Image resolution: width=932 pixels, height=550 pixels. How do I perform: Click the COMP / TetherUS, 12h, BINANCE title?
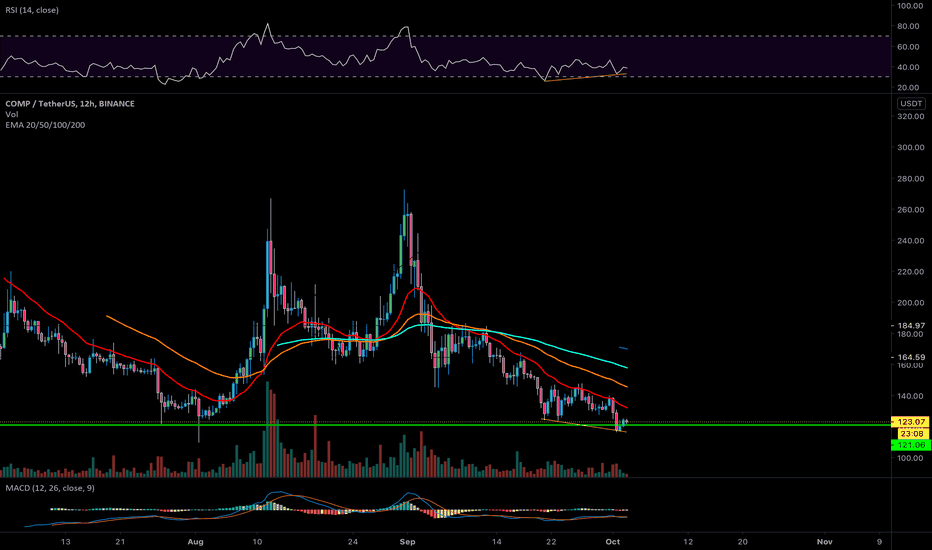tap(70, 103)
